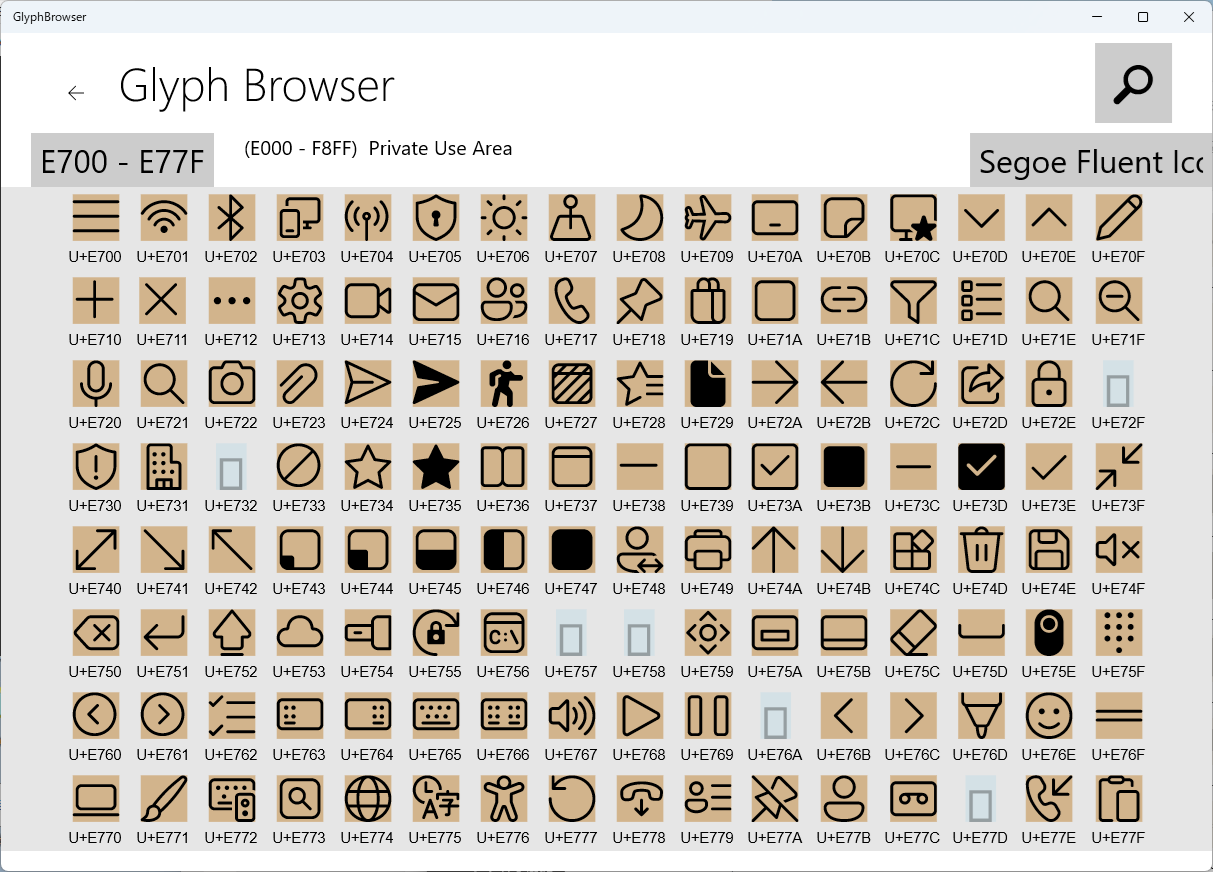Select the filled checkbox glyph U+E73D

coord(980,467)
